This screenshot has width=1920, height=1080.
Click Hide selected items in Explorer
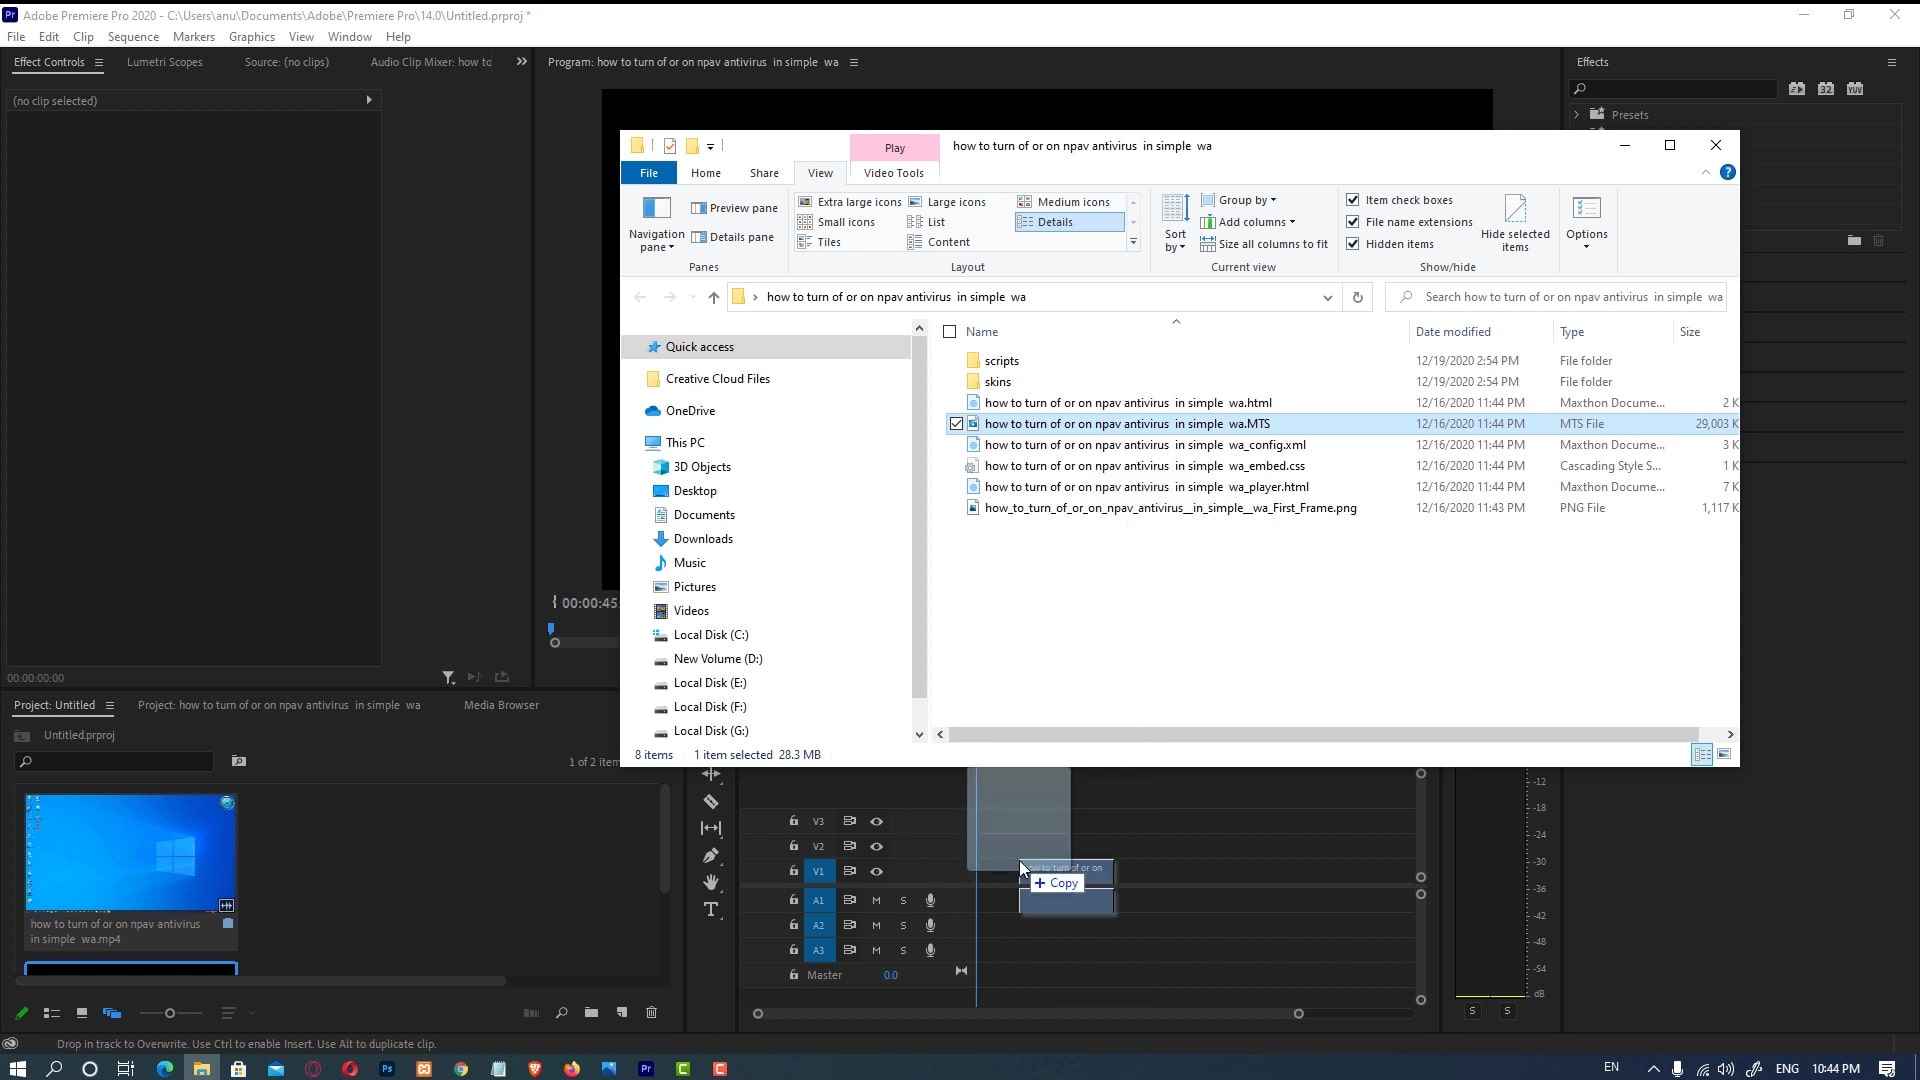click(x=1515, y=223)
